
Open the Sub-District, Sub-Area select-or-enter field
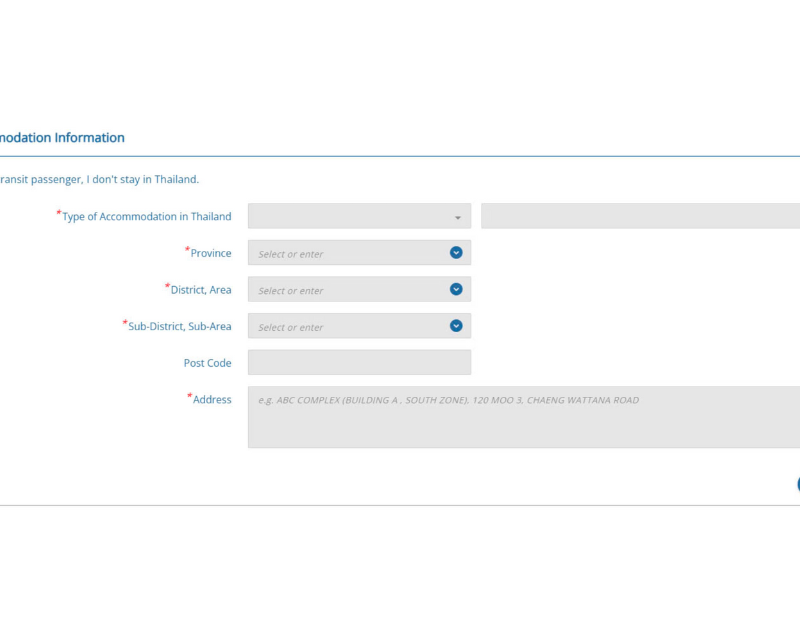click(x=345, y=327)
